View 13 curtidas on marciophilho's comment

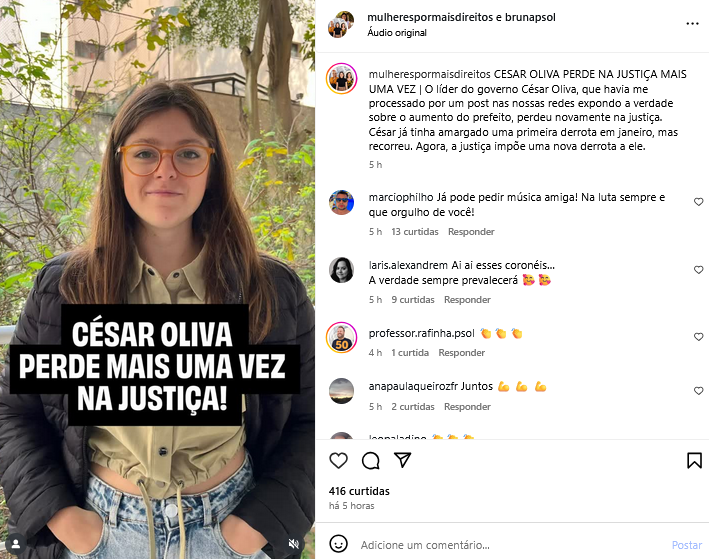415,232
